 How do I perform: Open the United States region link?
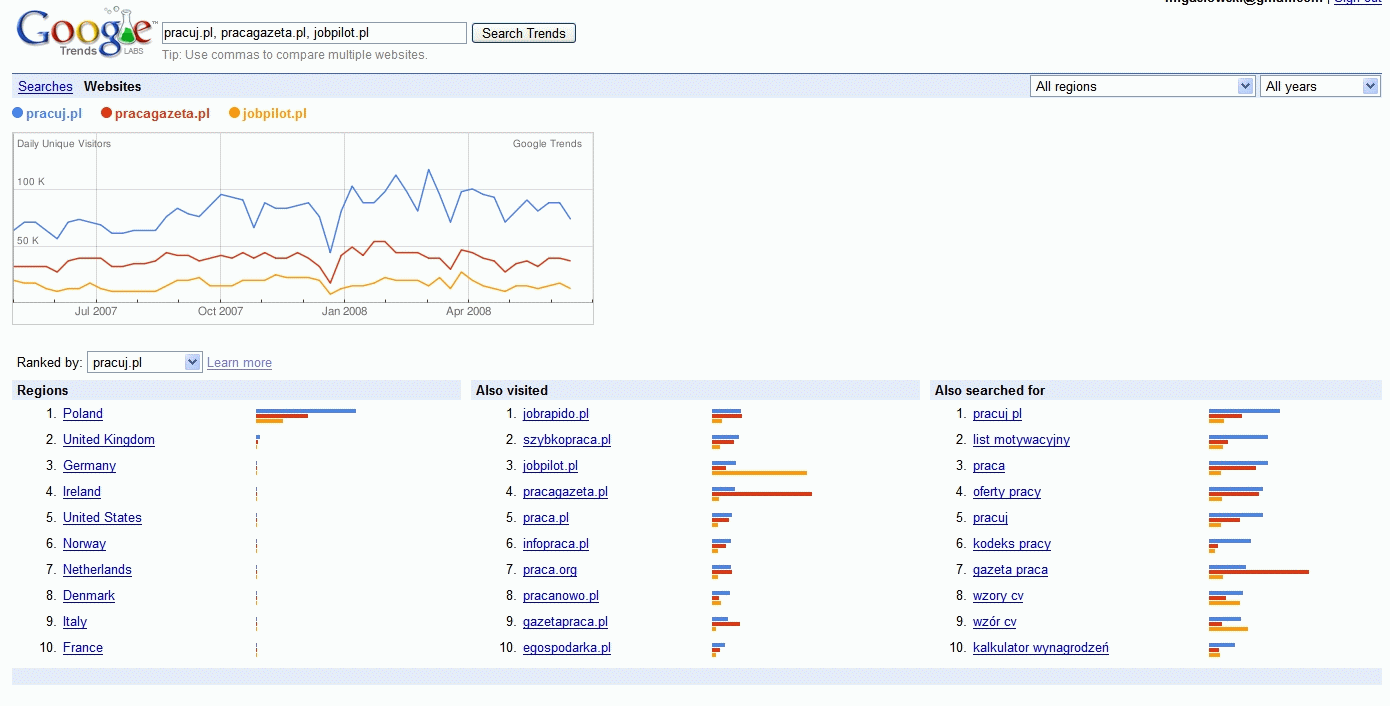(x=102, y=518)
